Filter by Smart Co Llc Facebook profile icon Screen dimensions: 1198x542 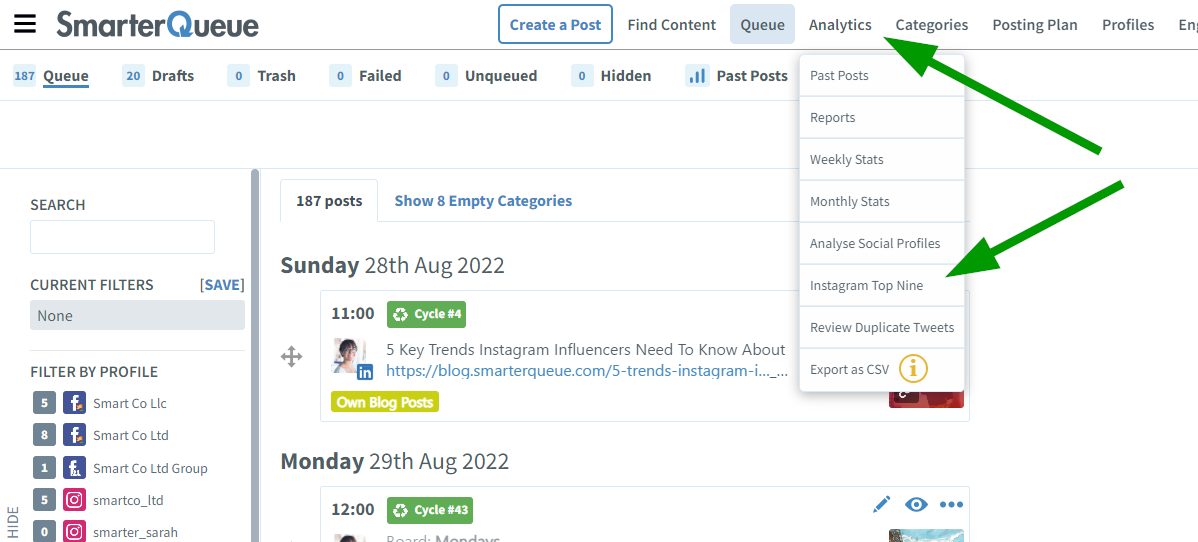[74, 403]
